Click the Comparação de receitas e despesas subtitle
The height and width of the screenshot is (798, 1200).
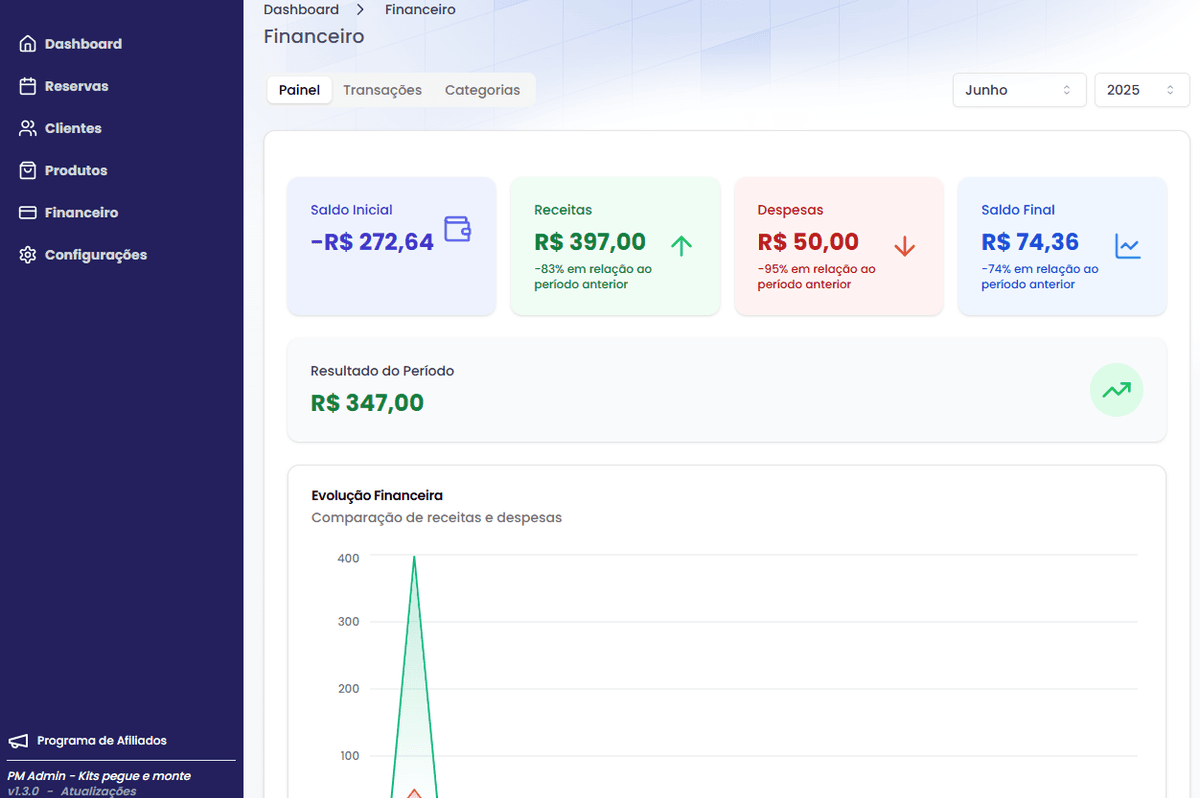coord(436,518)
